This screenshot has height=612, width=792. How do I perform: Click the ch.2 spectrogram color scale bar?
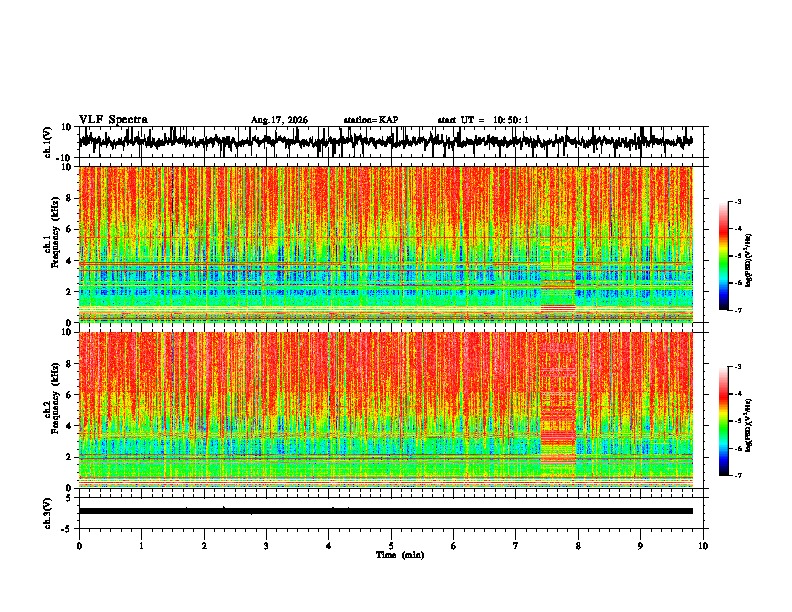pyautogui.click(x=723, y=421)
